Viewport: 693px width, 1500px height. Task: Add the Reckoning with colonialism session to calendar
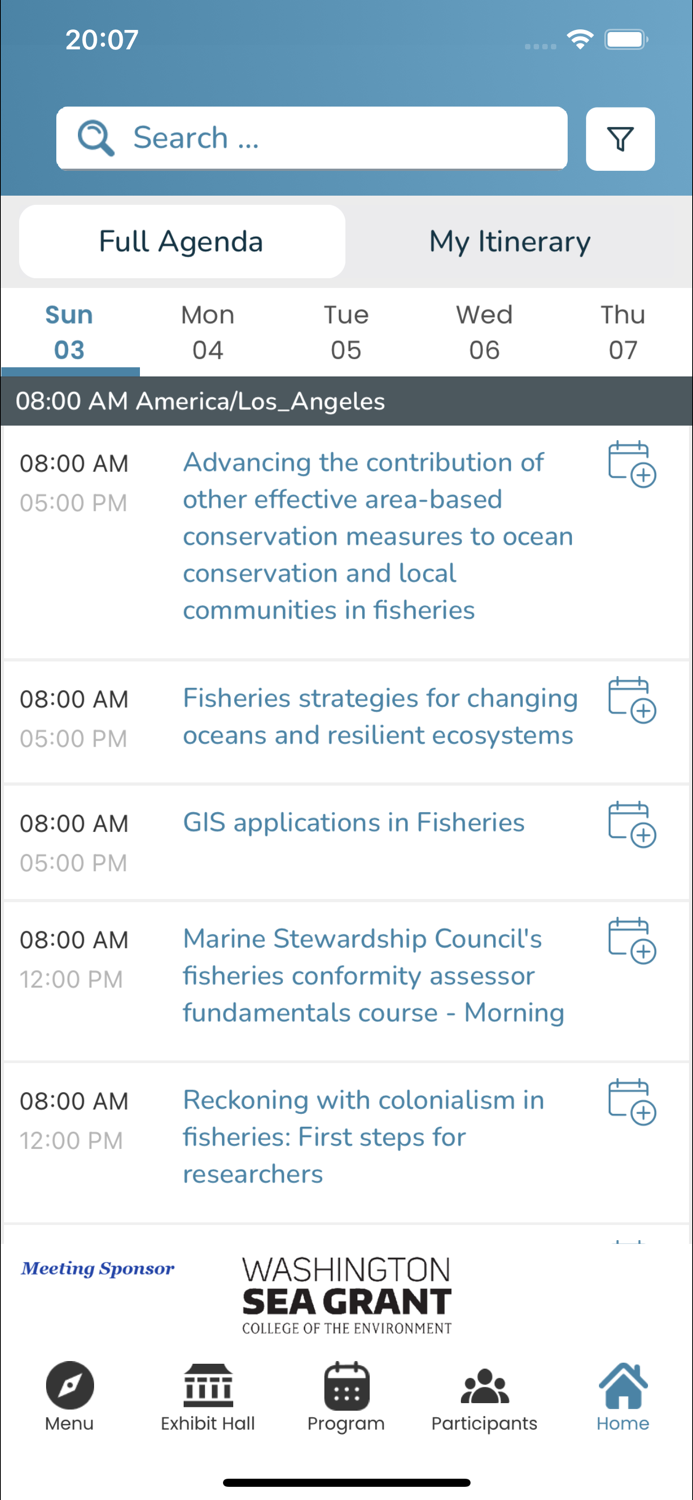(631, 1100)
